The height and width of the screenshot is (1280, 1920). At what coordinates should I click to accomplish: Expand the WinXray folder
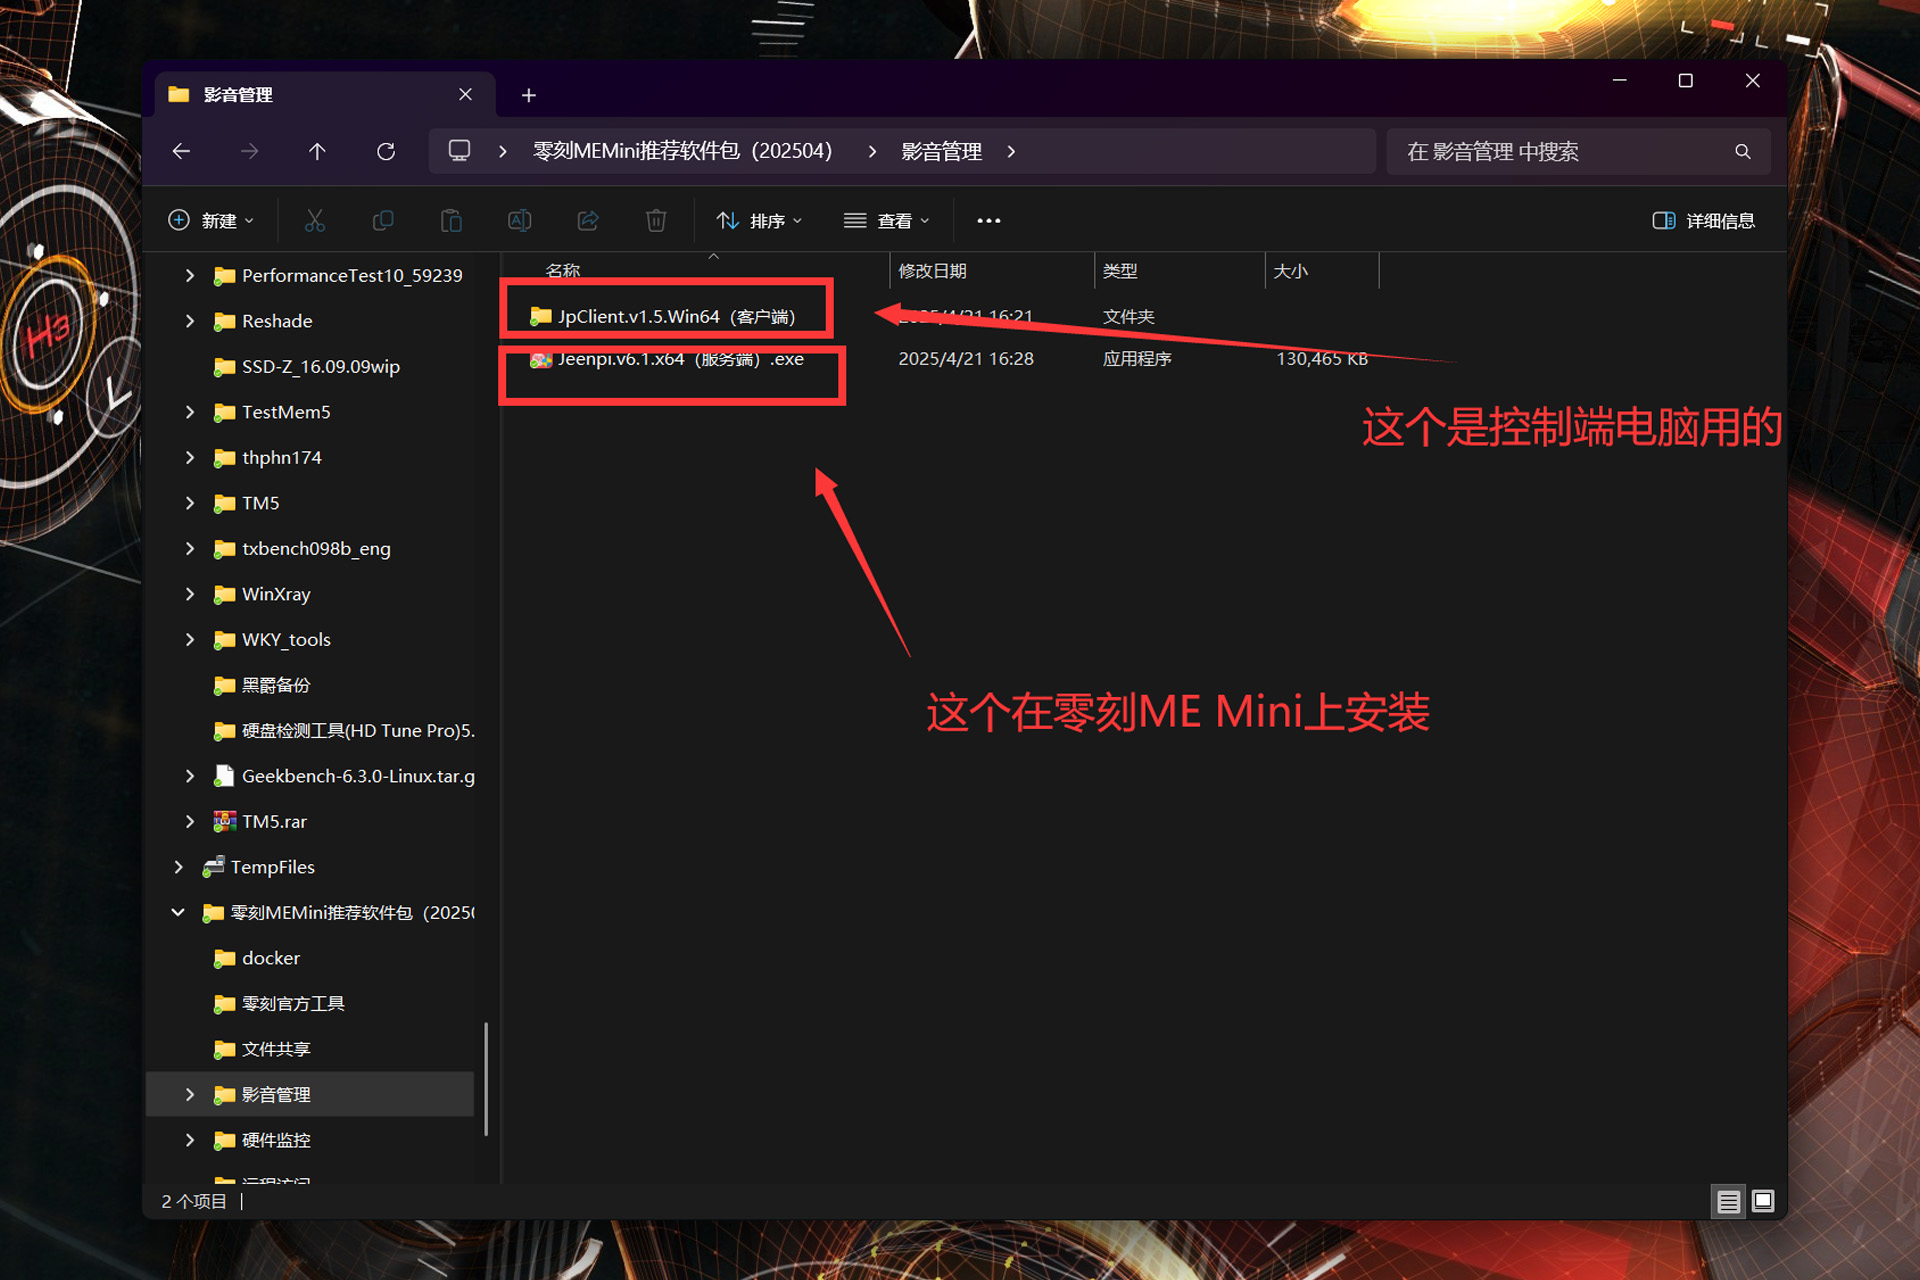click(x=190, y=594)
